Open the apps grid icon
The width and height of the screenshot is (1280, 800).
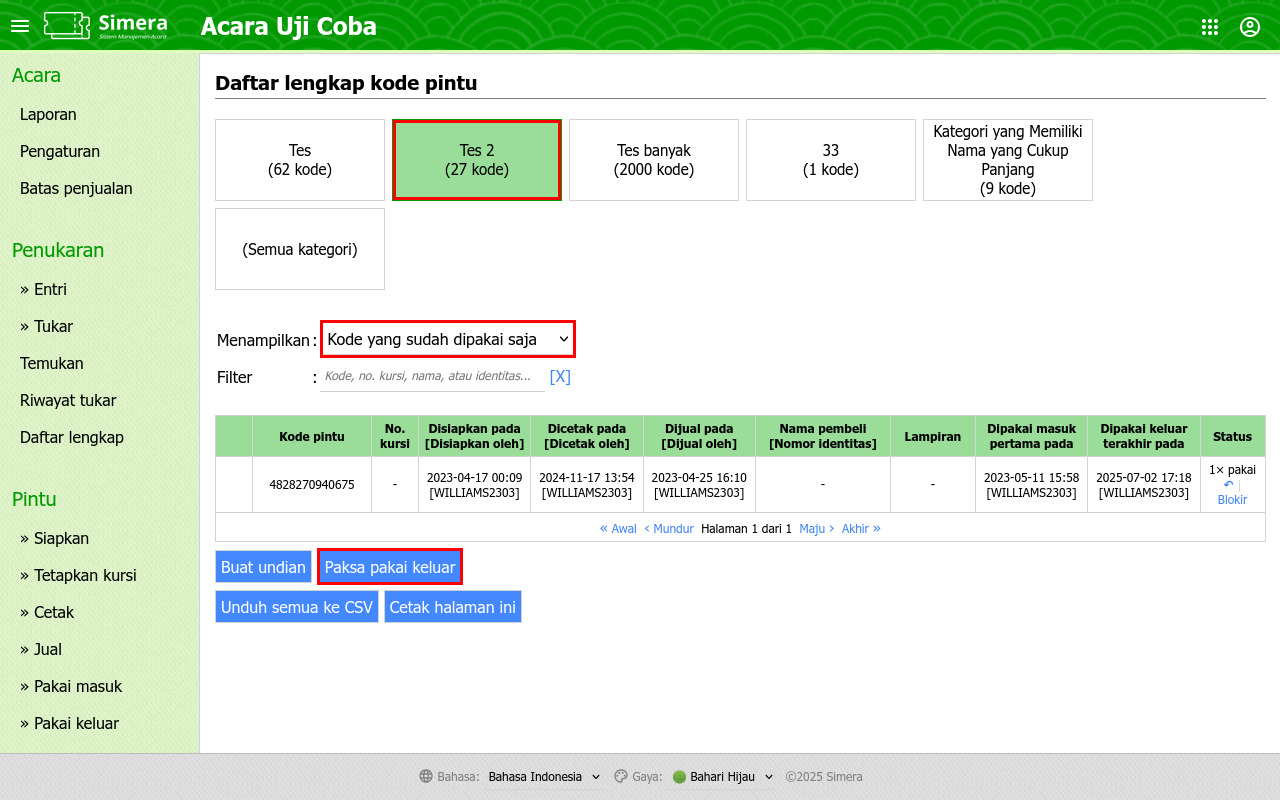pyautogui.click(x=1210, y=27)
